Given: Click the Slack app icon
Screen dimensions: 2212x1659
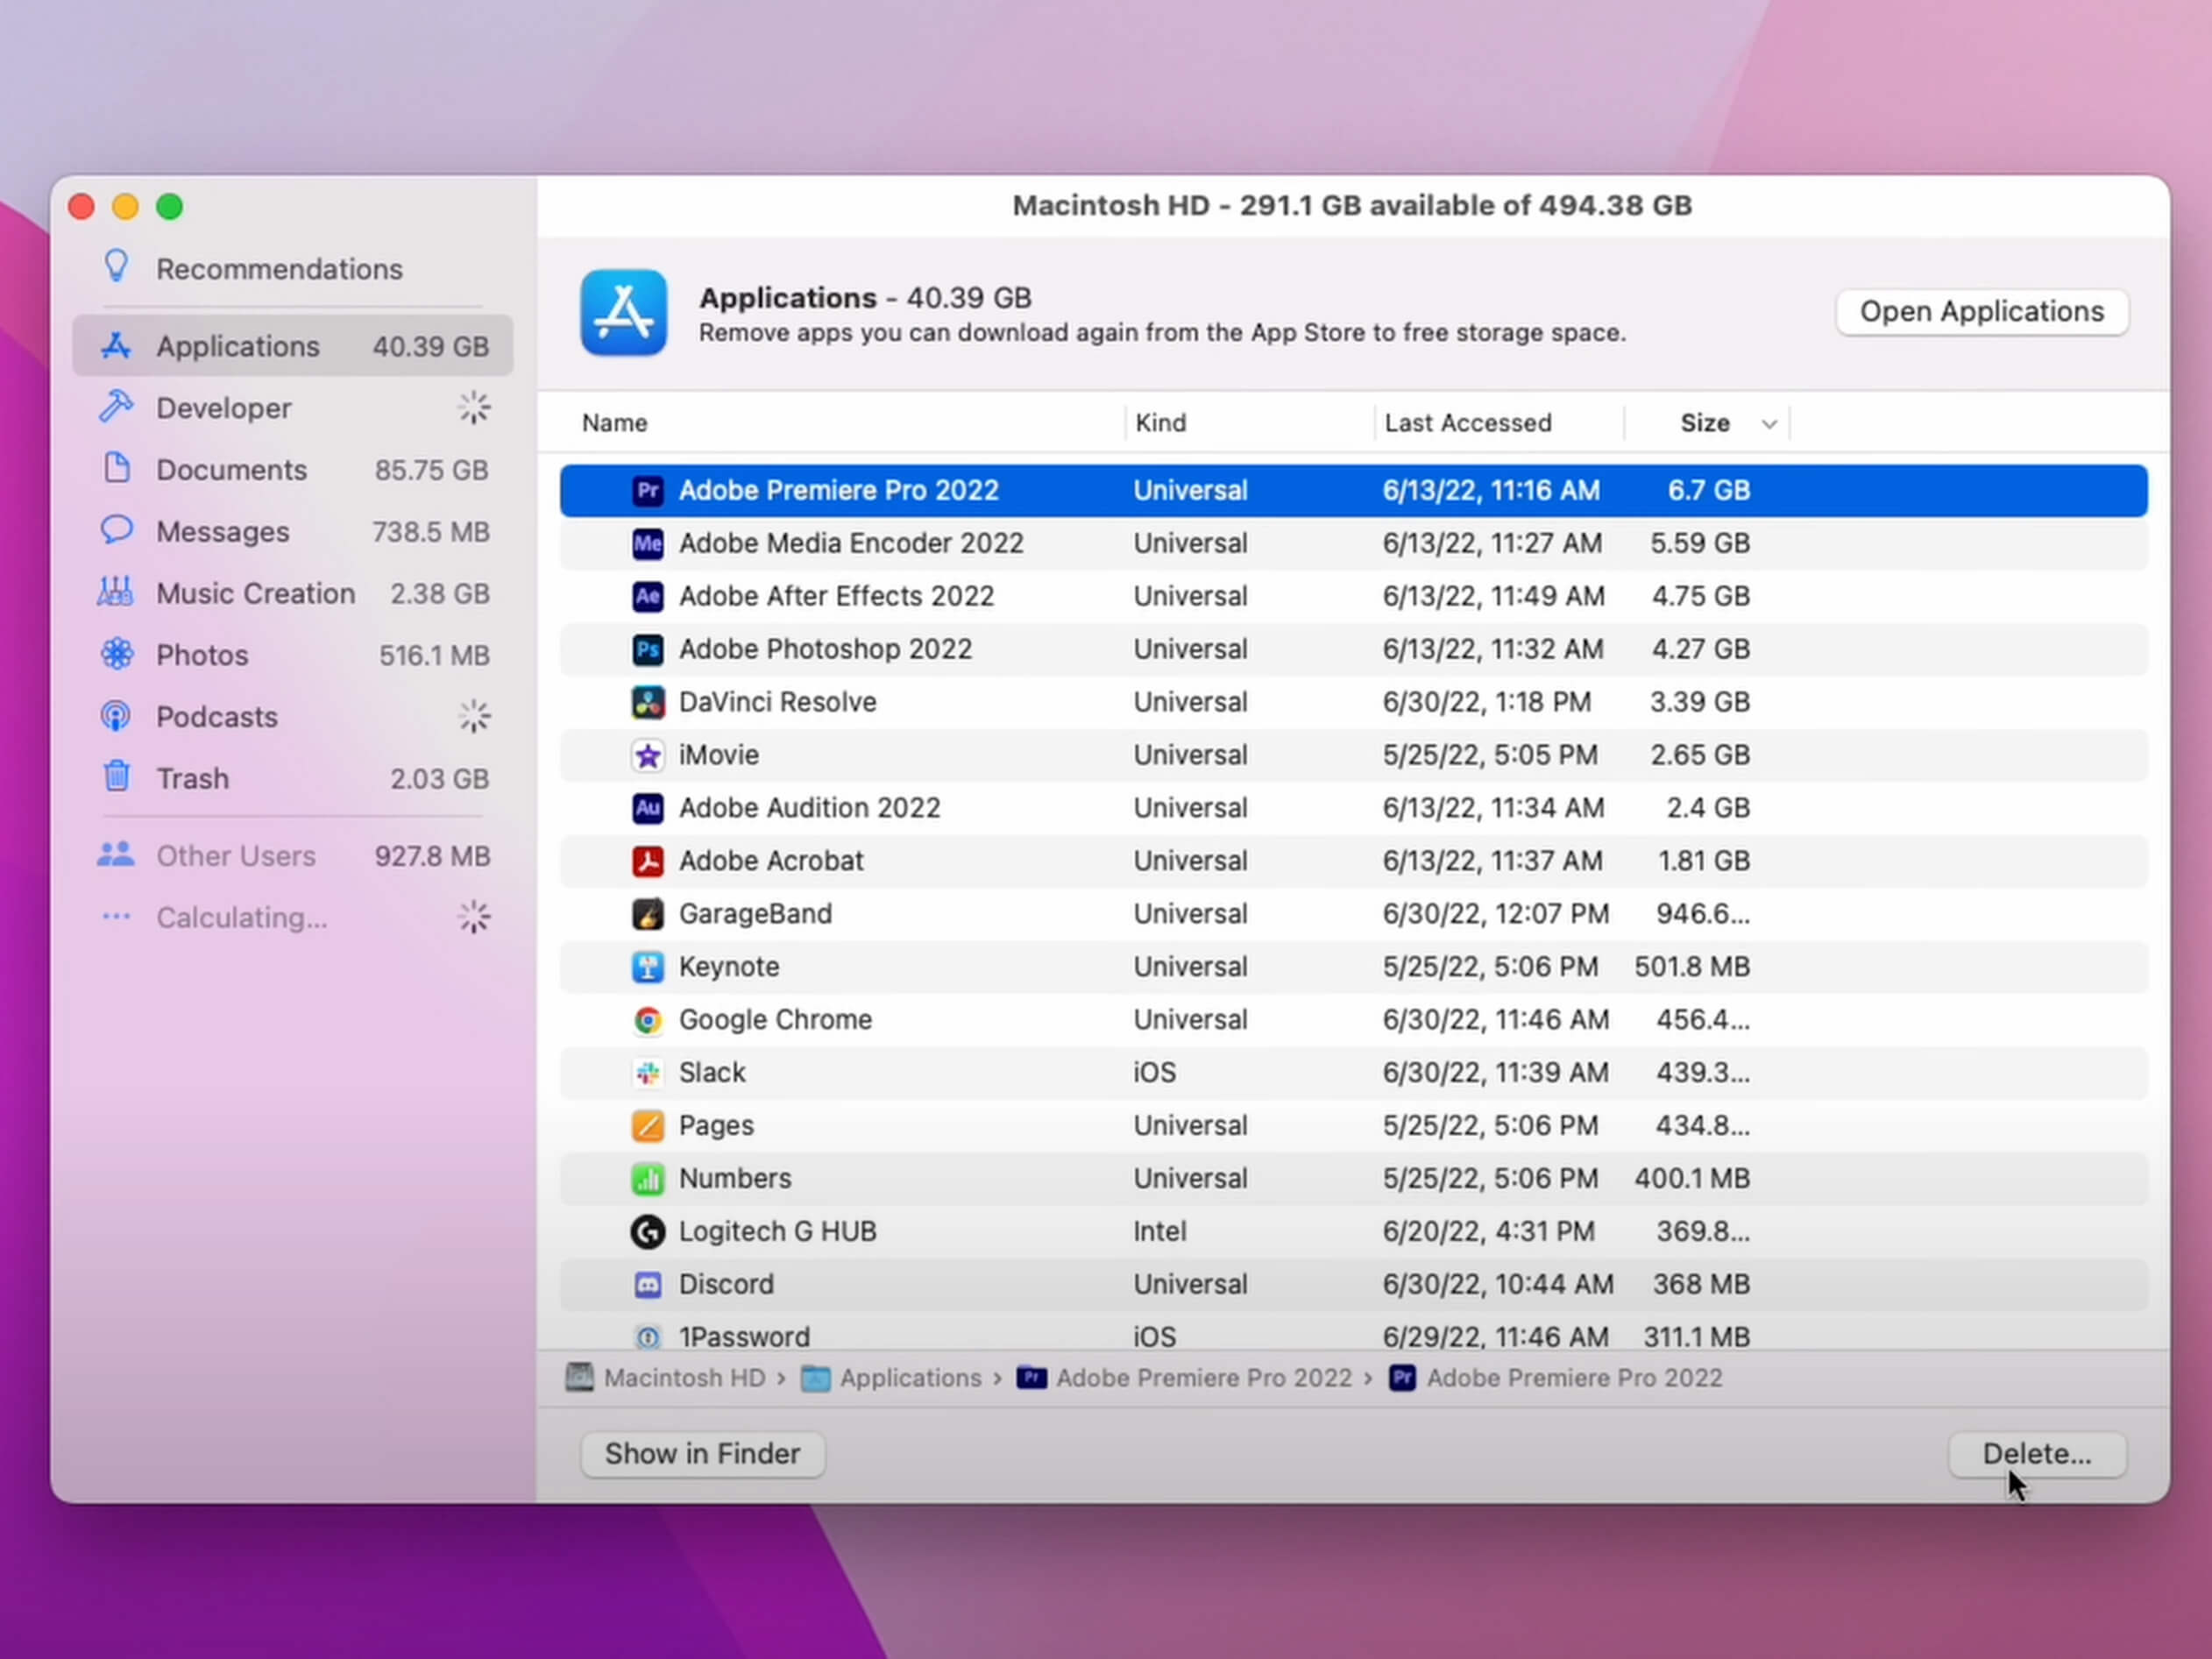Looking at the screenshot, I should pyautogui.click(x=648, y=1073).
